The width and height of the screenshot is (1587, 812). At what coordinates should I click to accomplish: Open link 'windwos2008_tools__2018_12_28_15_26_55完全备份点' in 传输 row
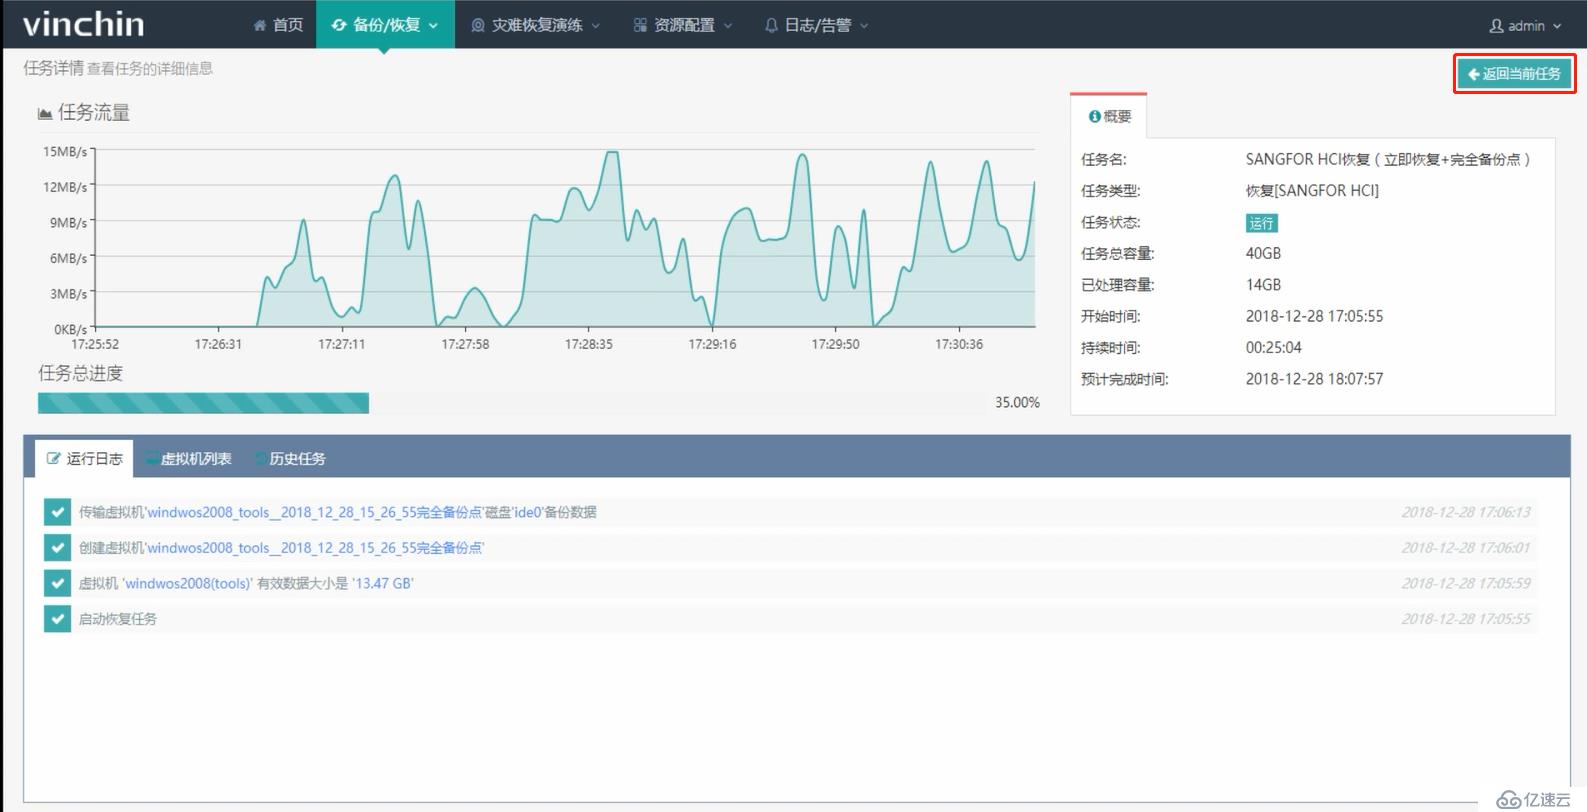tap(315, 512)
